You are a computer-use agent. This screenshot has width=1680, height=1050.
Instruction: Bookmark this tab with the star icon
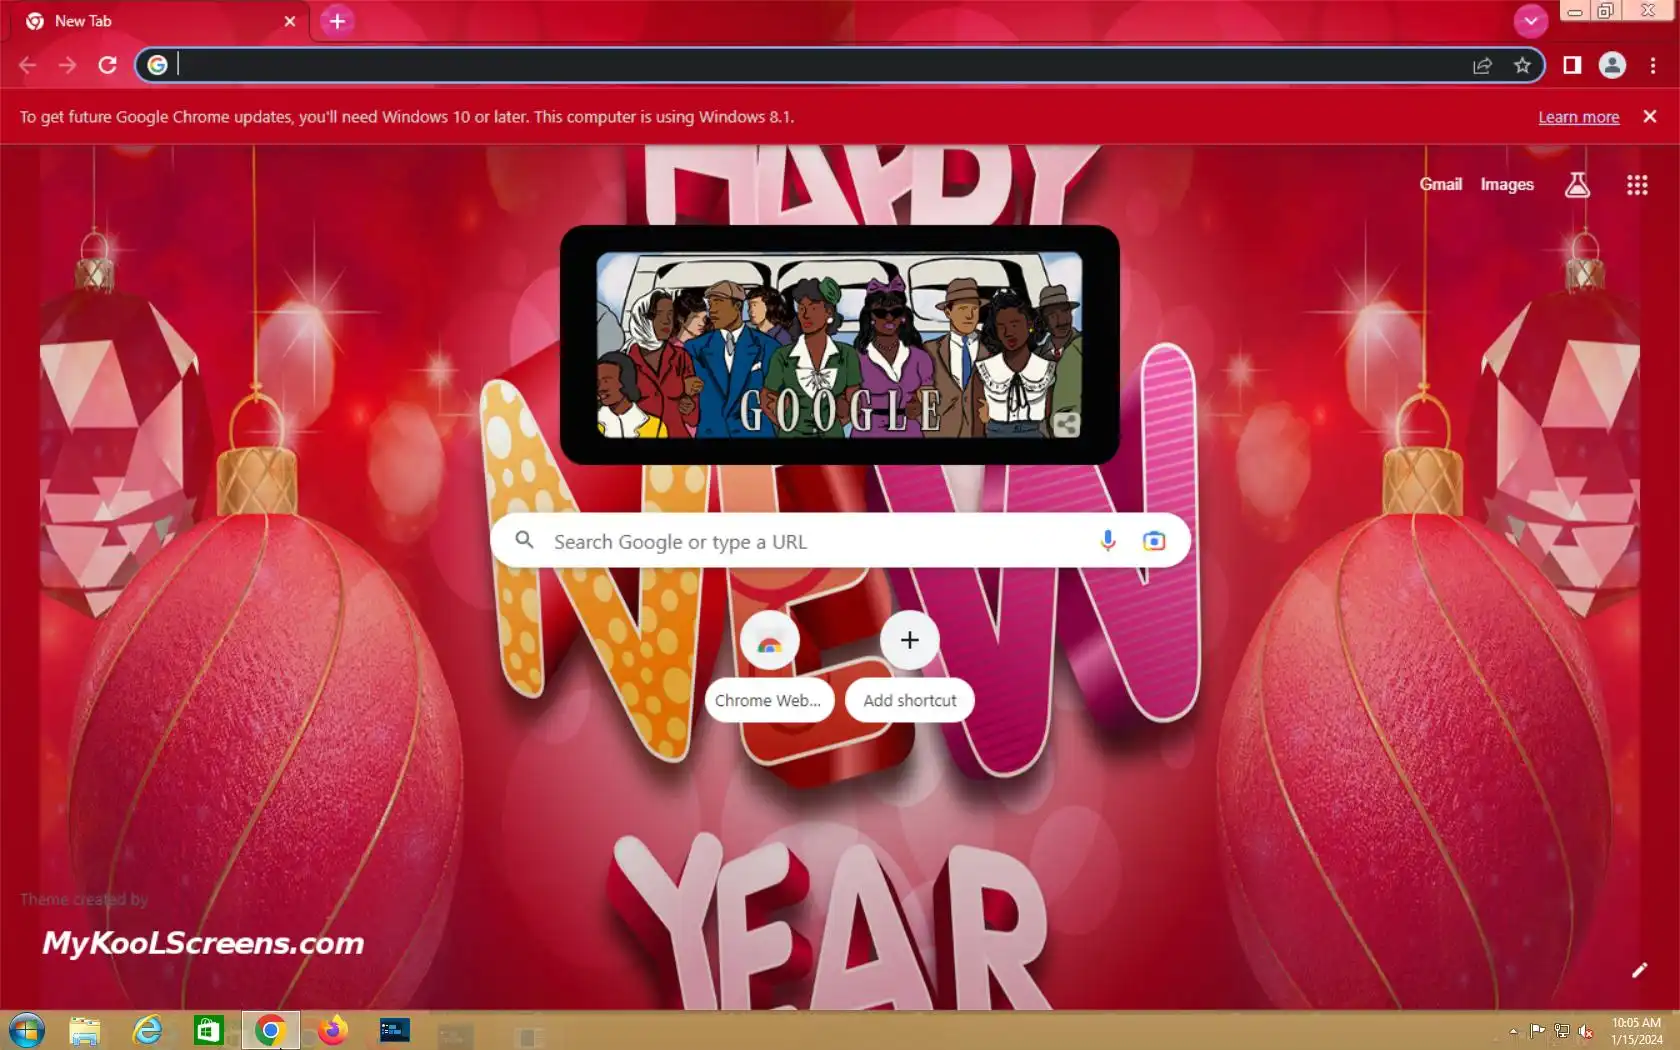coord(1522,65)
